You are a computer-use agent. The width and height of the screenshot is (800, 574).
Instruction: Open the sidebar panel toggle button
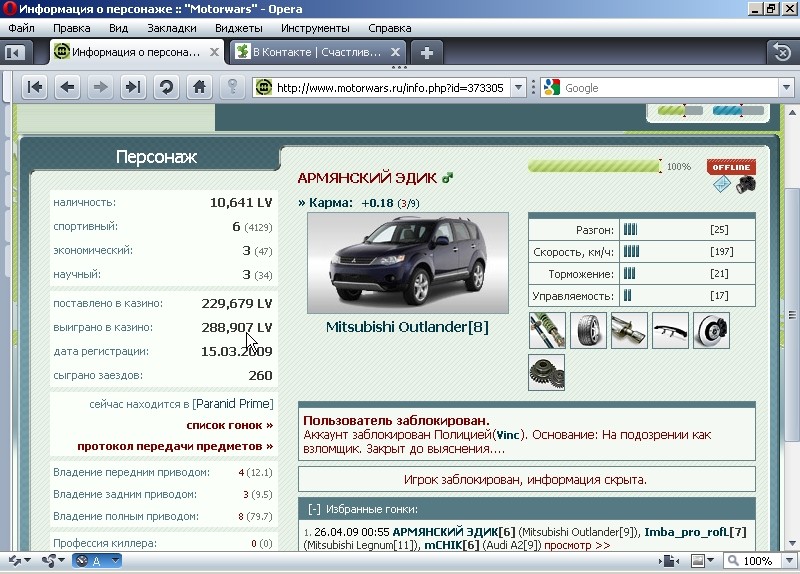pos(14,52)
